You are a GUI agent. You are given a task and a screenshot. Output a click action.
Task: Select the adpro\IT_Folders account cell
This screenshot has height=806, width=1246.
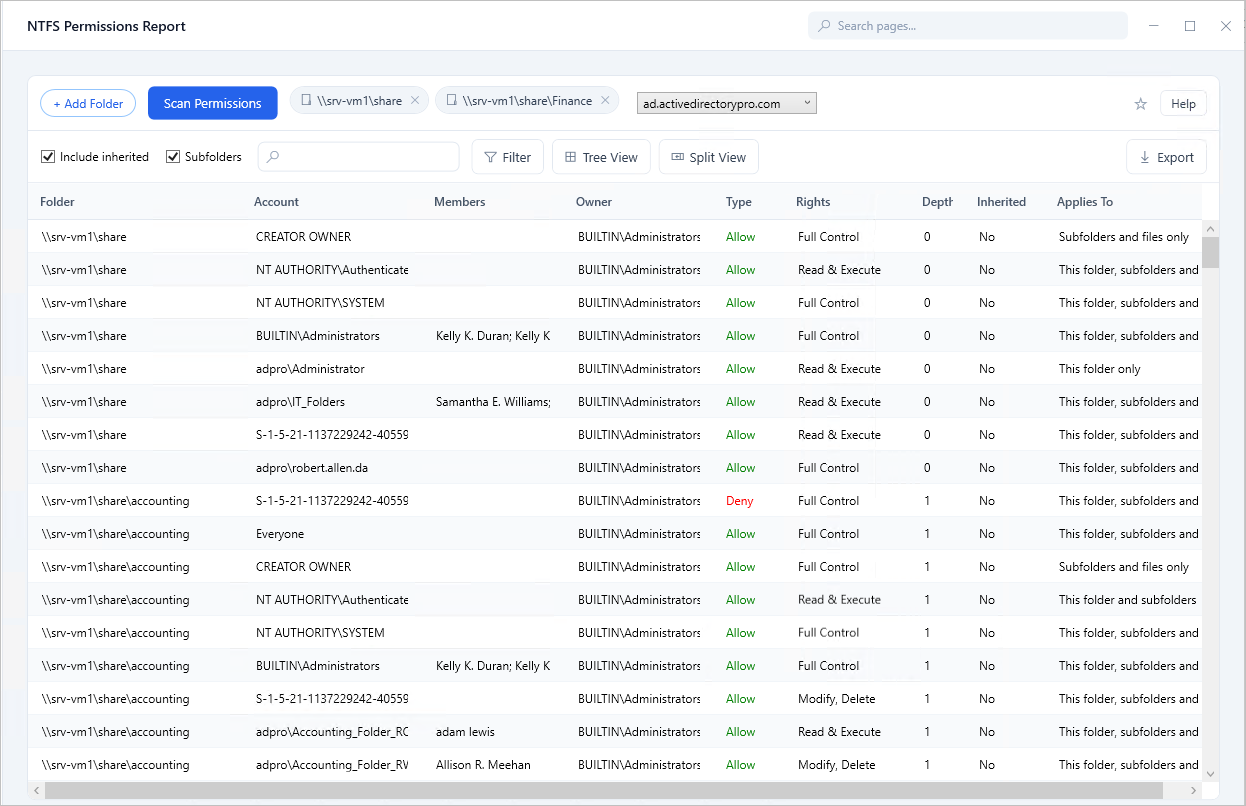pyautogui.click(x=300, y=402)
